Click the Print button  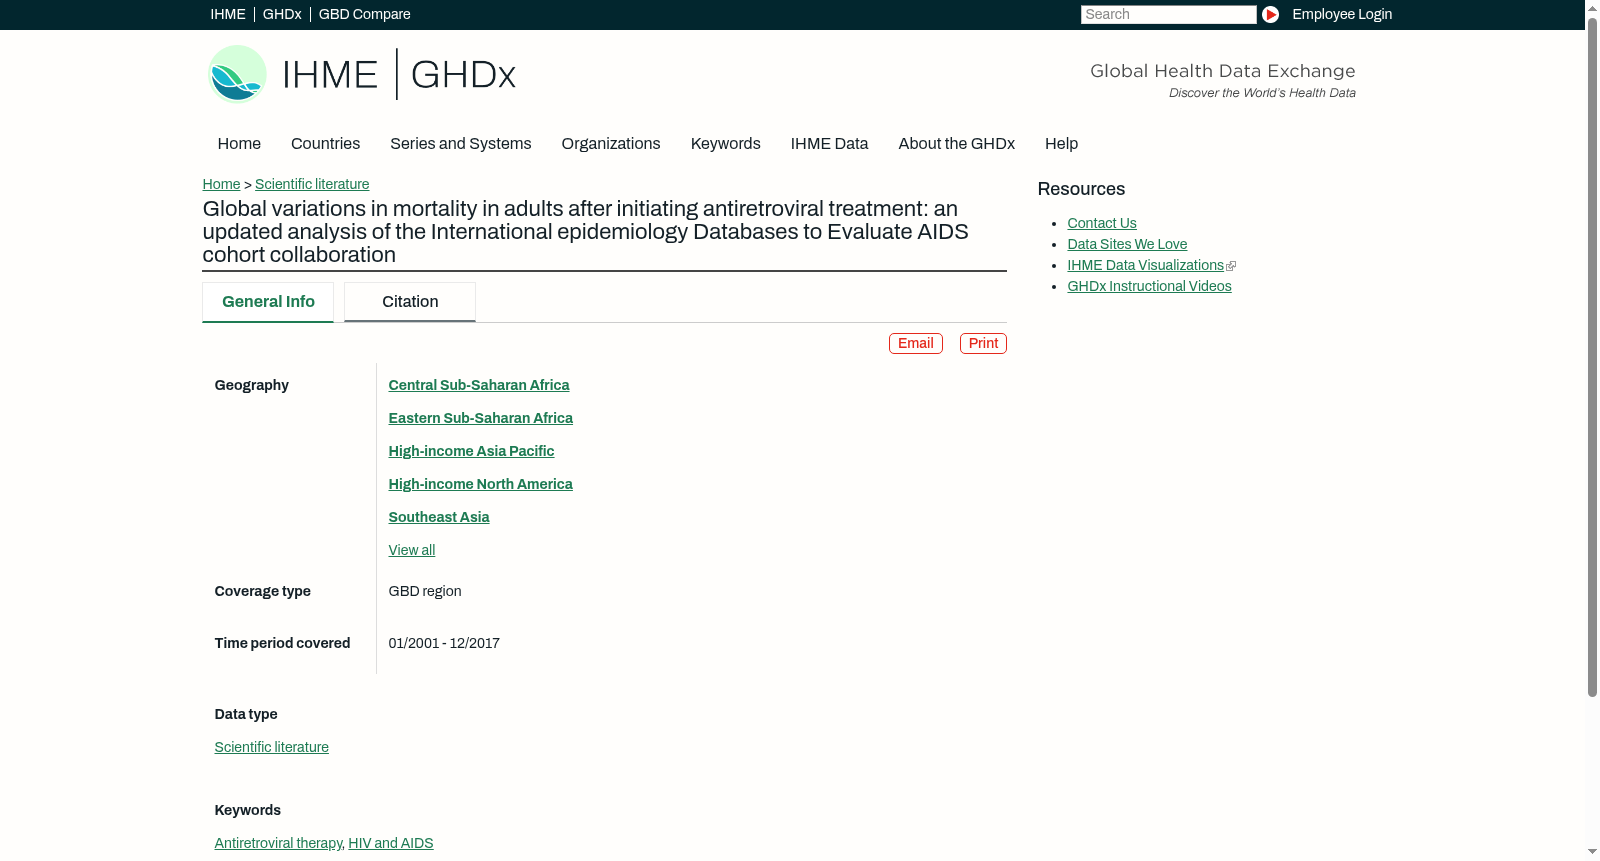point(983,343)
